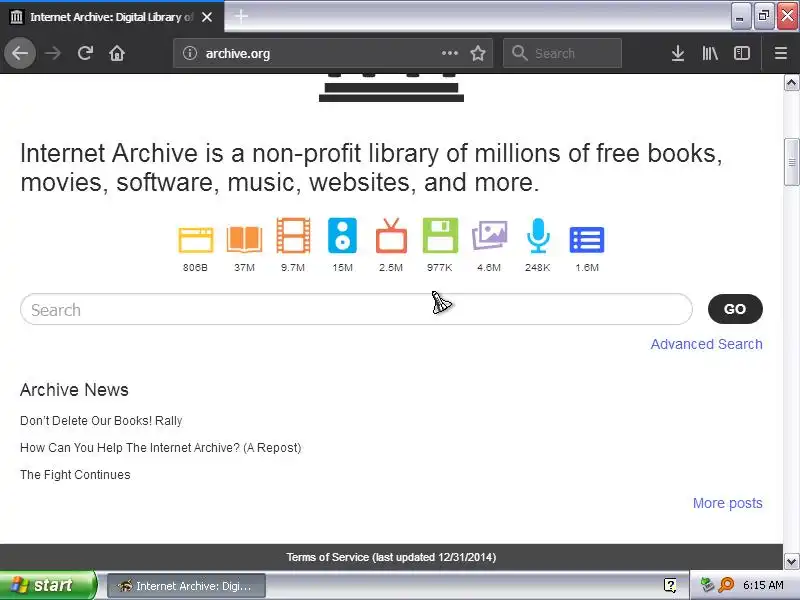Open the collections list icon labeled 1.6M

tap(587, 240)
